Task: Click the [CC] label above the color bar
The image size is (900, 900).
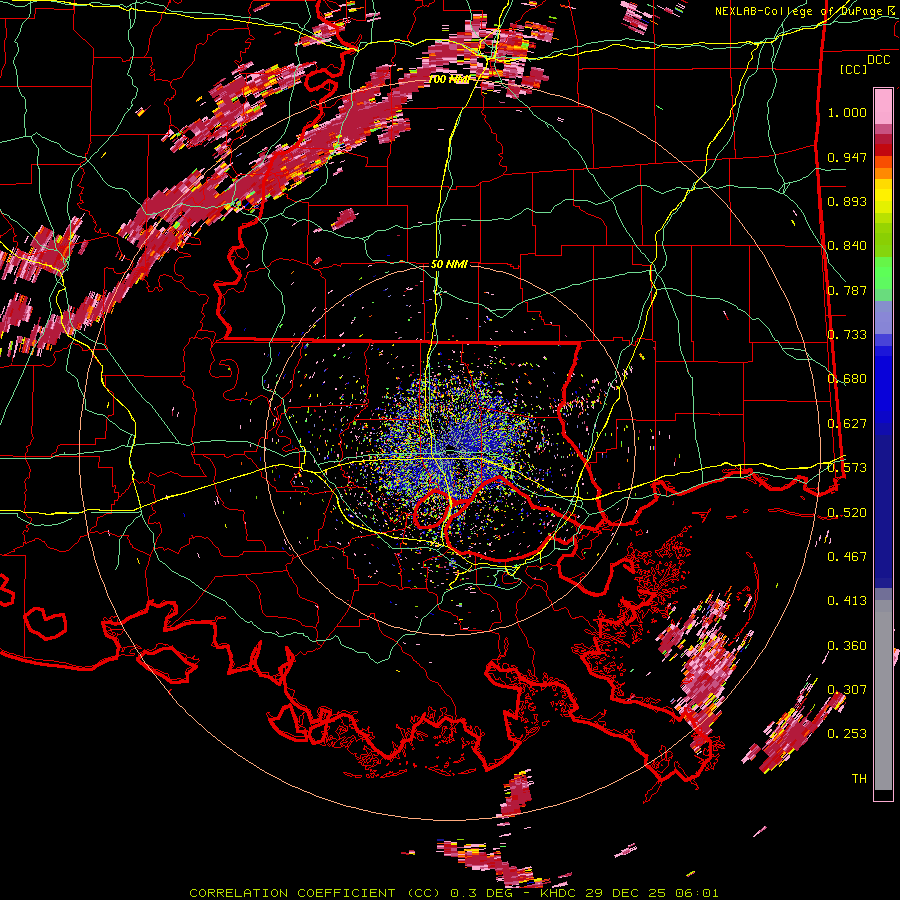Action: pyautogui.click(x=853, y=69)
